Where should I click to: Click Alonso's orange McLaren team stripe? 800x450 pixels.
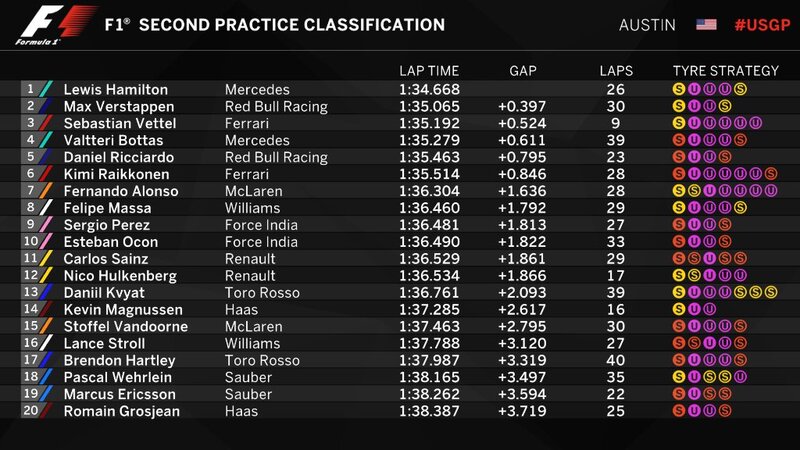coord(46,191)
